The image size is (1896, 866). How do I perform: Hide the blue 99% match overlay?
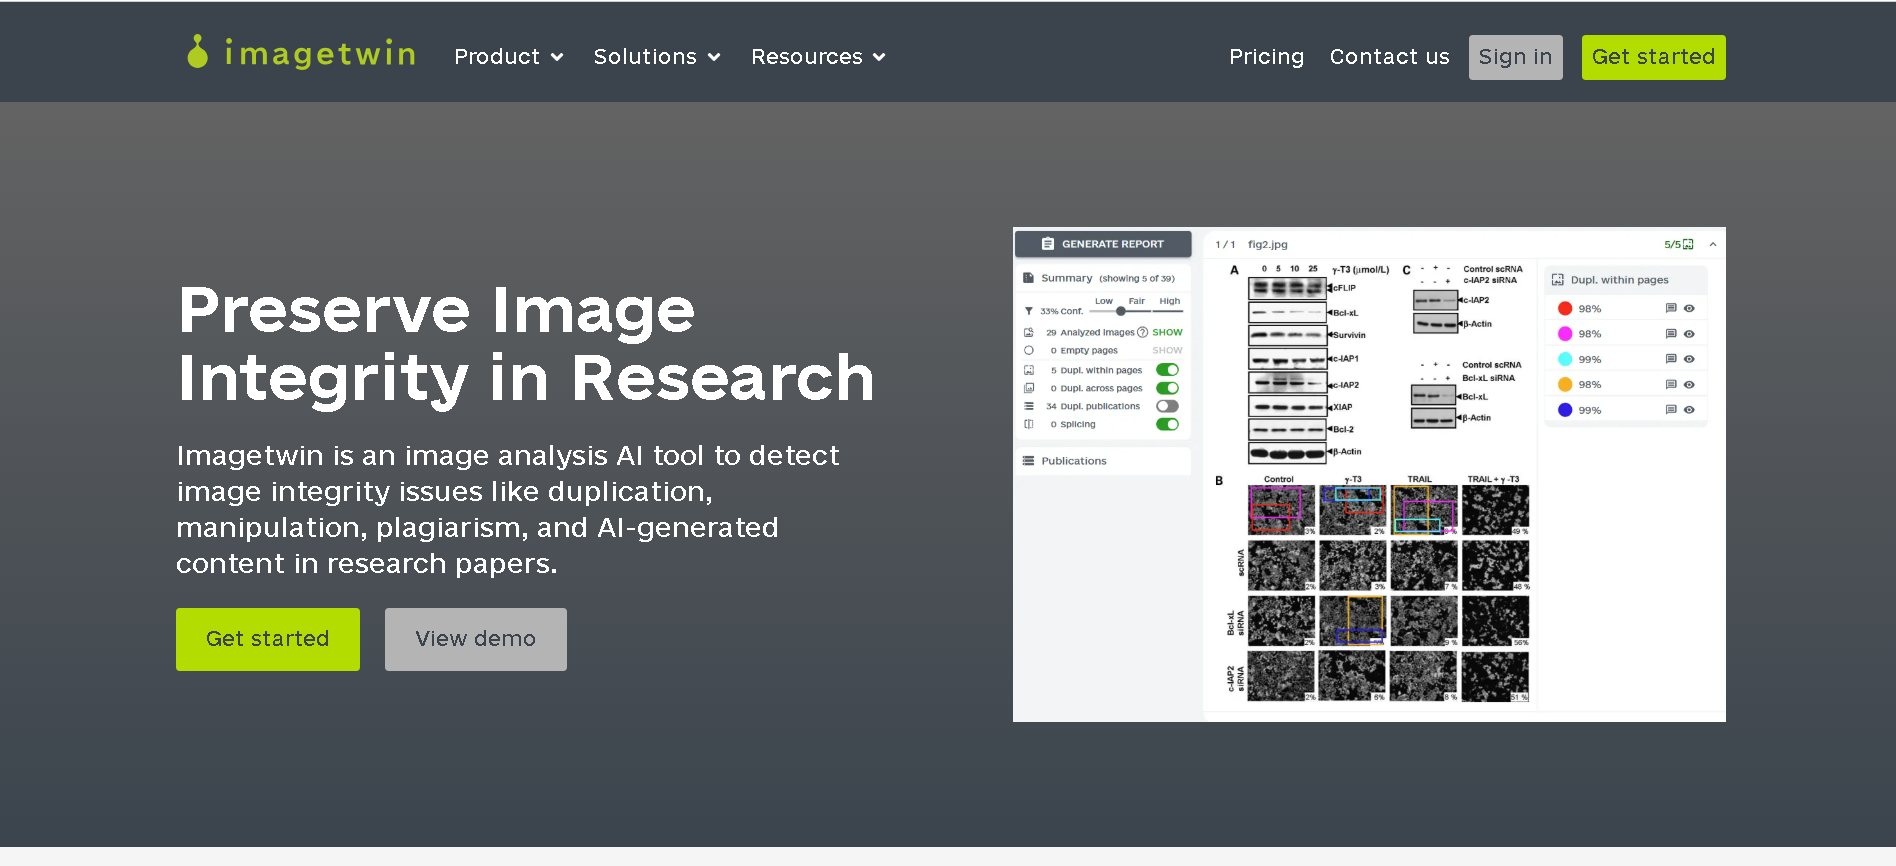[1689, 410]
